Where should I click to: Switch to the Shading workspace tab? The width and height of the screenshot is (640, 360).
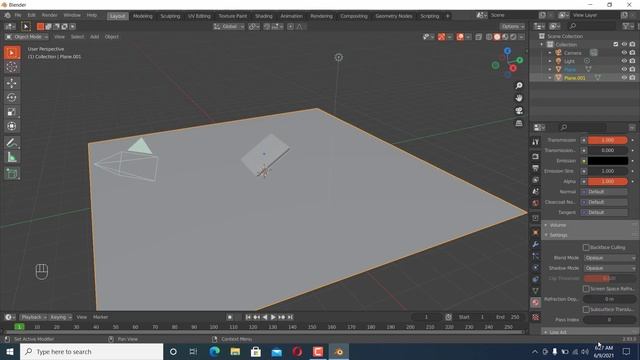pyautogui.click(x=264, y=16)
